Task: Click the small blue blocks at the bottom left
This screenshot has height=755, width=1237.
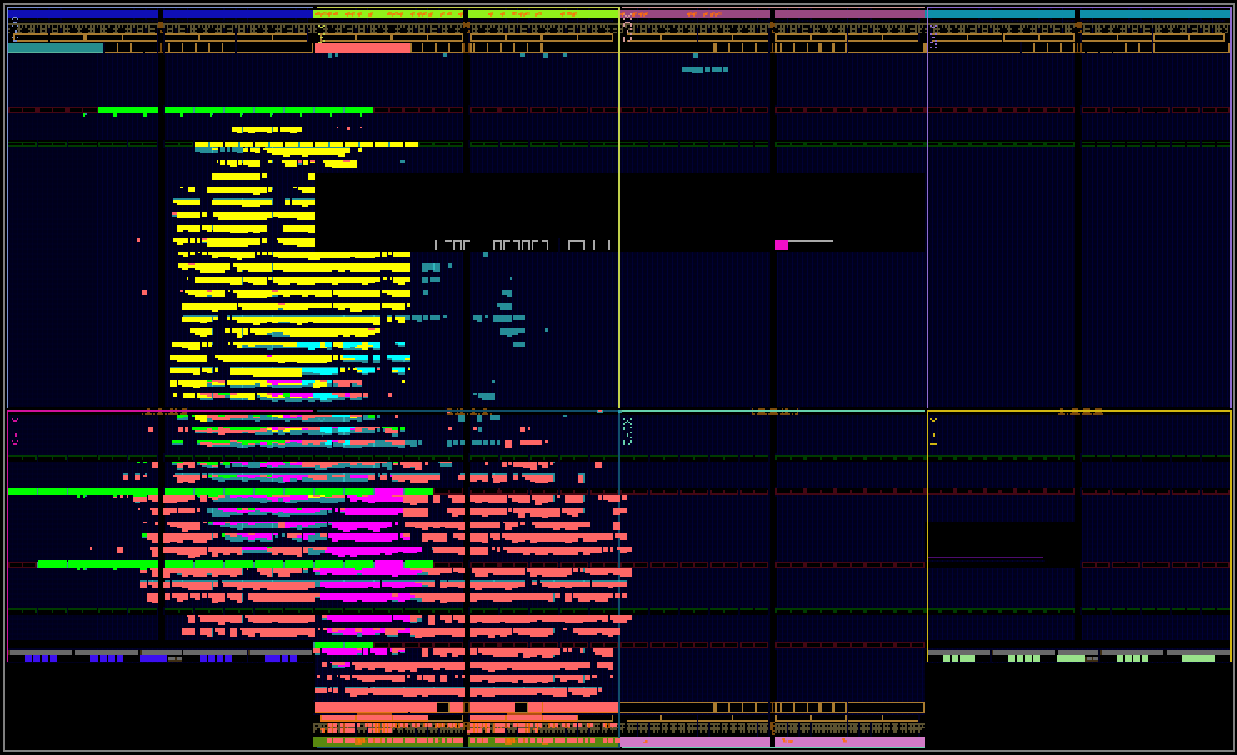Action: coord(160,658)
